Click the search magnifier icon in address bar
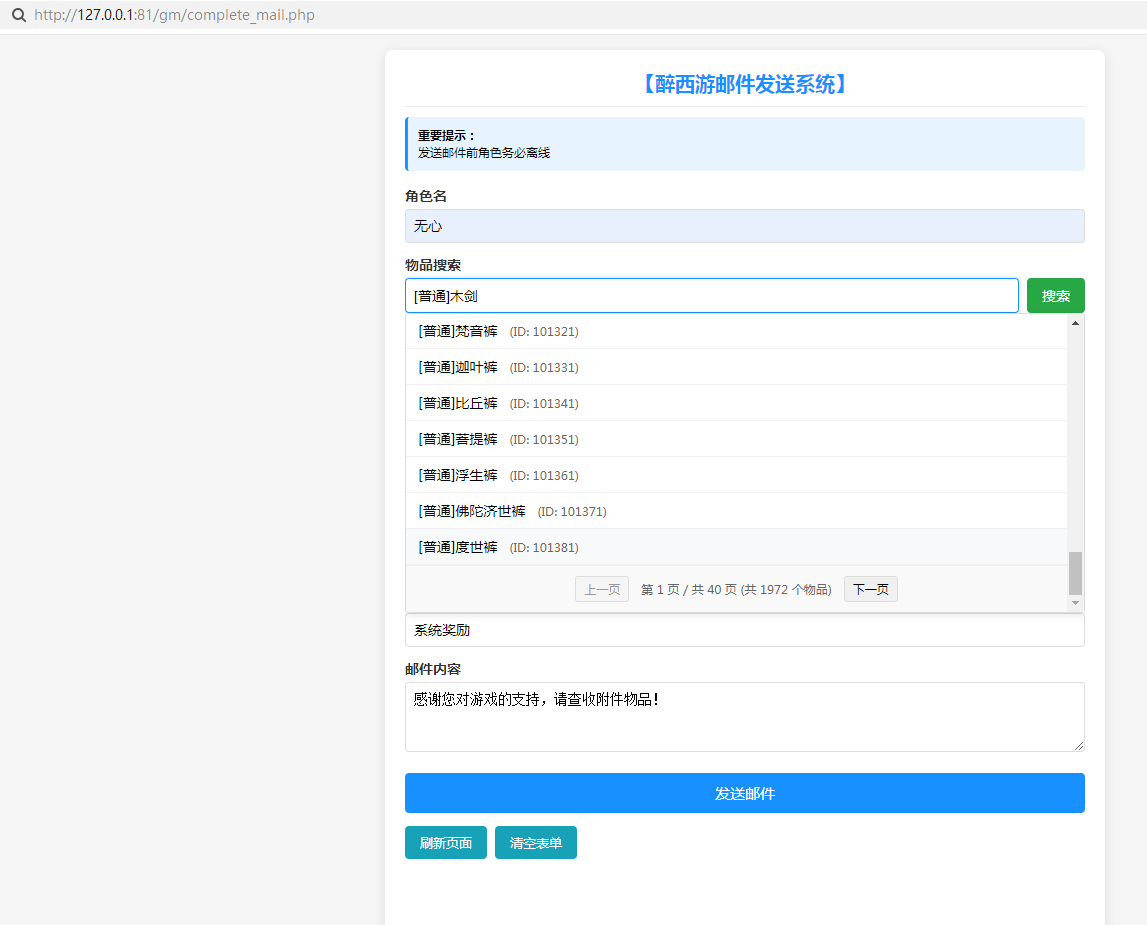This screenshot has width=1147, height=925. [x=18, y=15]
